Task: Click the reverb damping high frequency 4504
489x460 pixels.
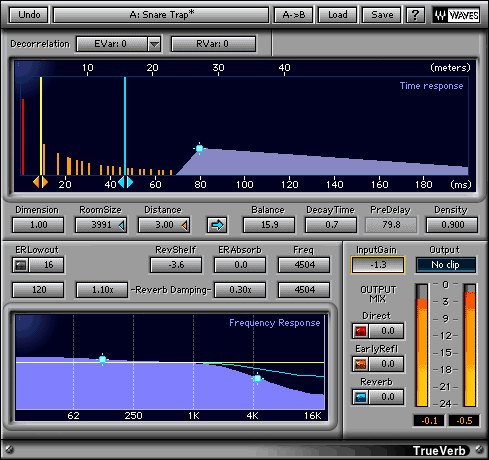Action: 304,290
